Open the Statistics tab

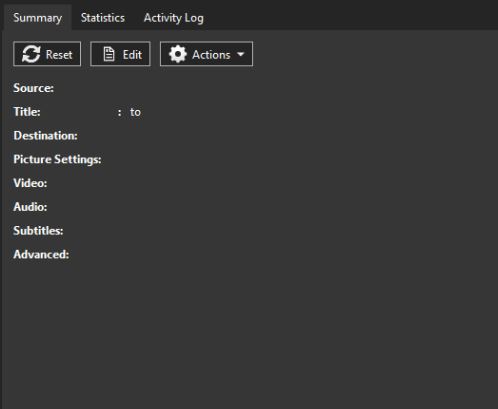[x=103, y=18]
